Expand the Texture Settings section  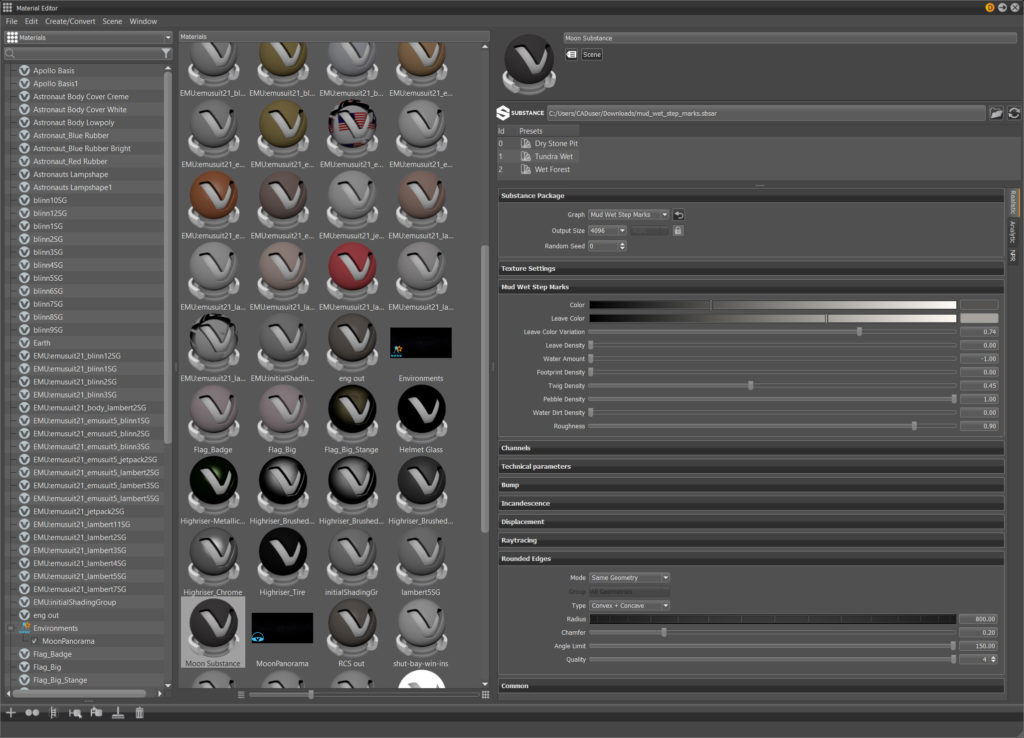(x=751, y=268)
